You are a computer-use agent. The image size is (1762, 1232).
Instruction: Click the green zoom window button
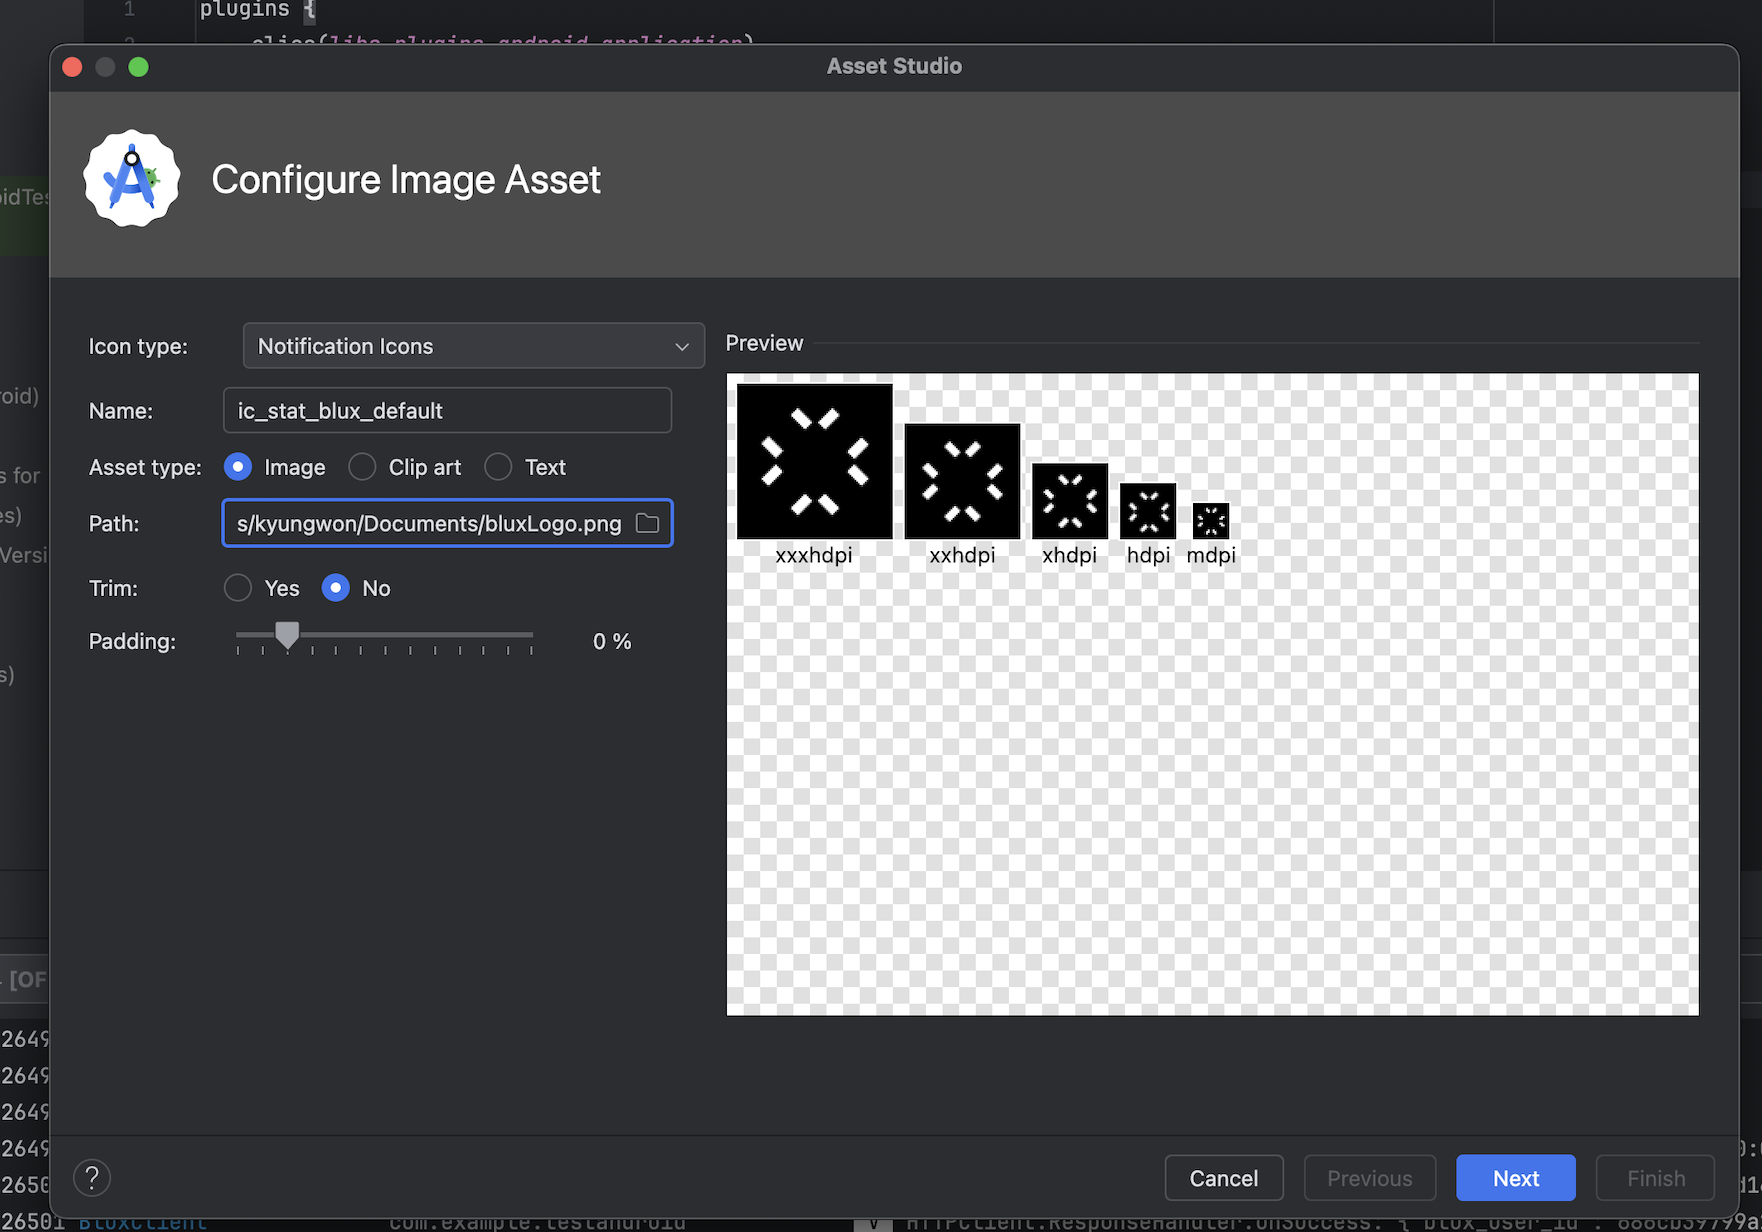pyautogui.click(x=139, y=67)
